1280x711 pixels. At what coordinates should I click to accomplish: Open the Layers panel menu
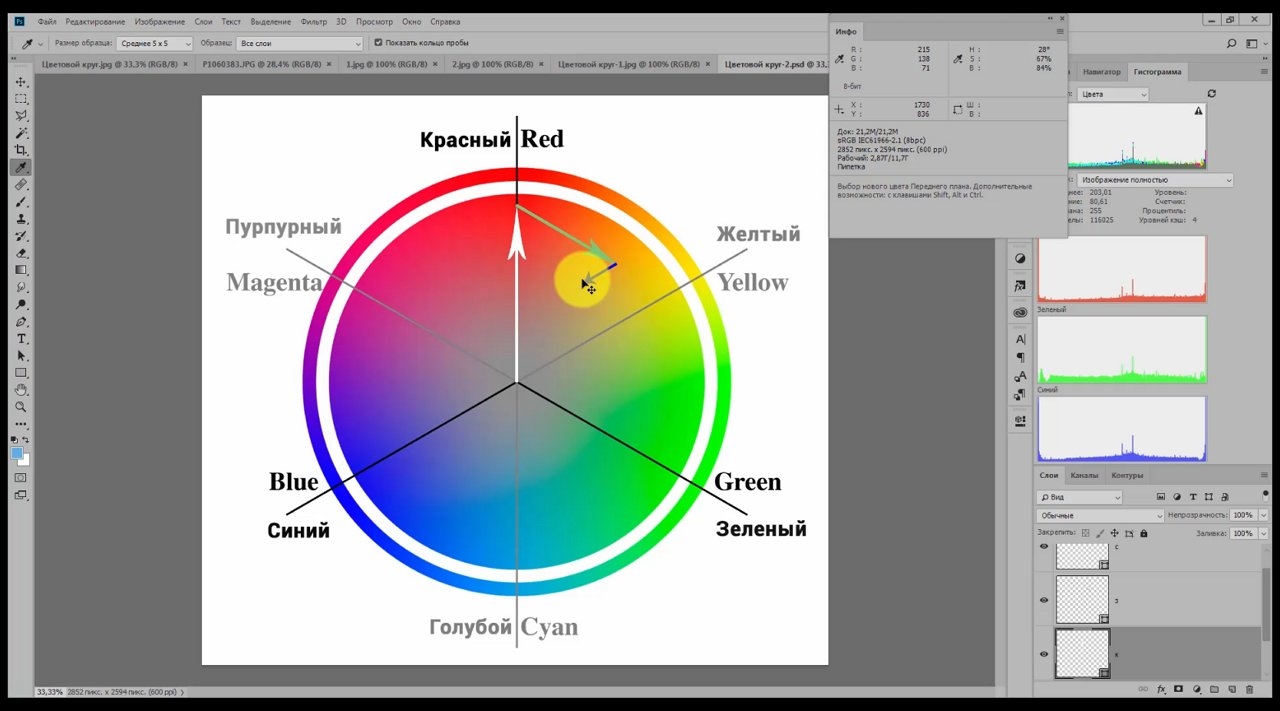[1263, 476]
